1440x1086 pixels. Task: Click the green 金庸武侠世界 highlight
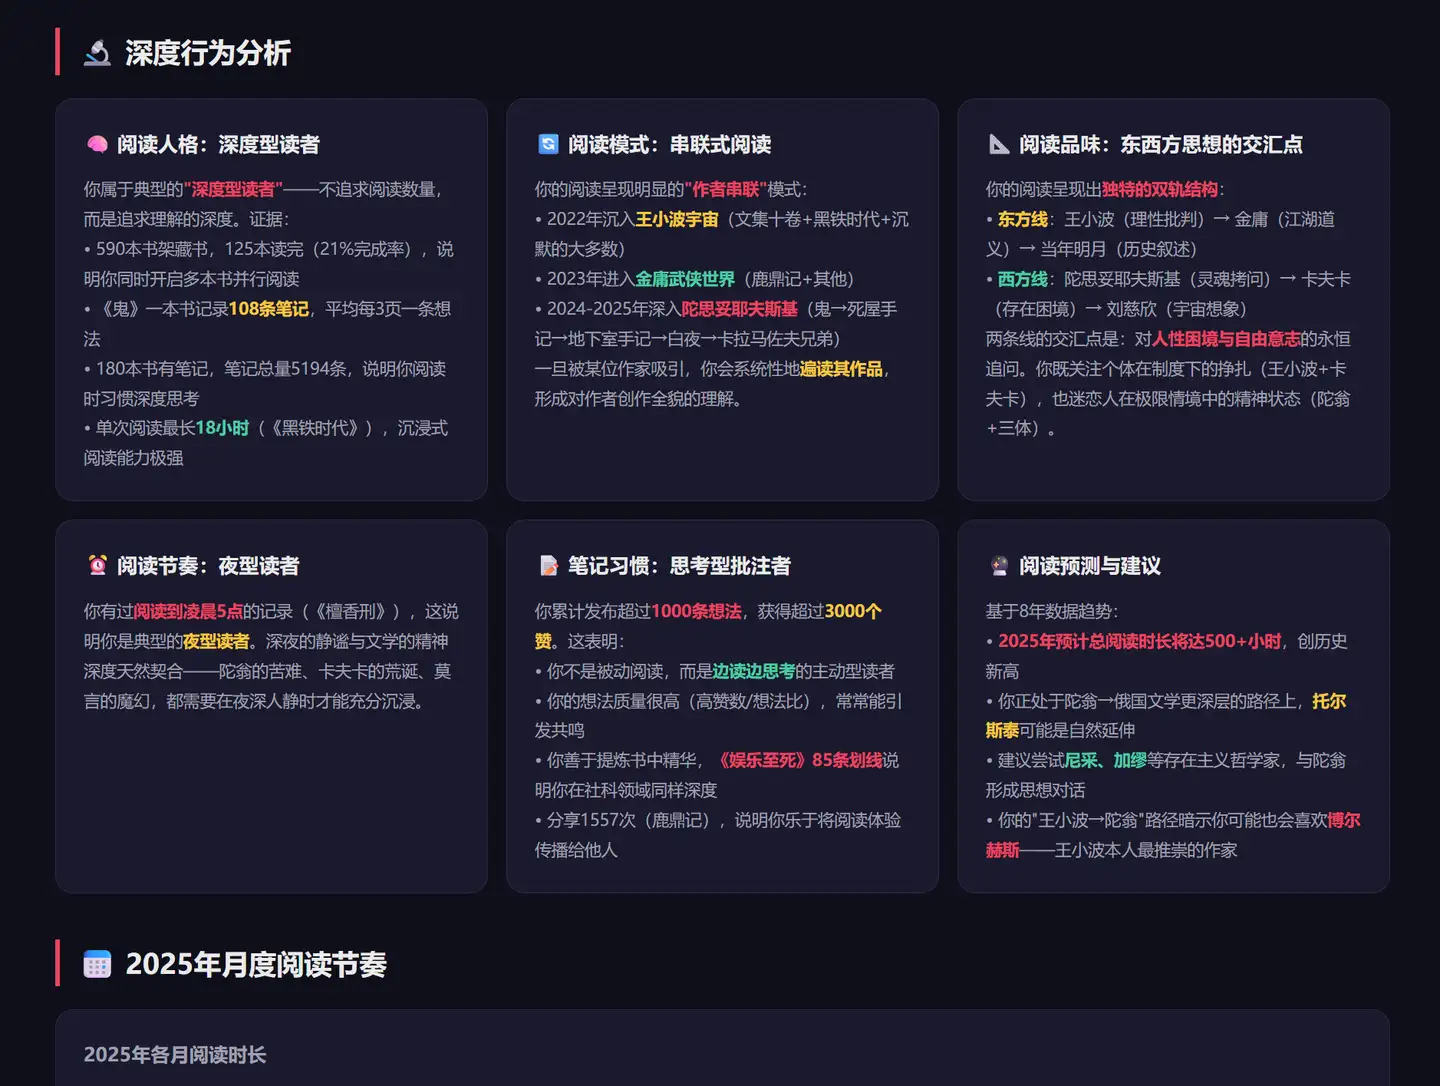(685, 279)
